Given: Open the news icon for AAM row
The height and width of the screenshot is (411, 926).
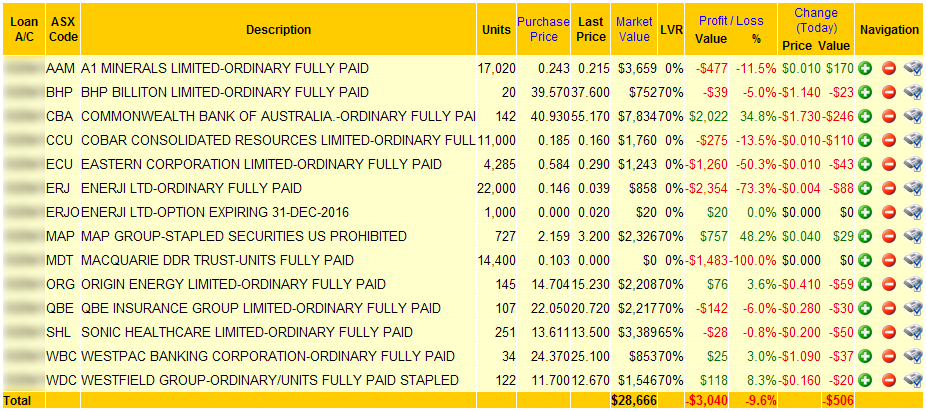Looking at the screenshot, I should pos(913,68).
